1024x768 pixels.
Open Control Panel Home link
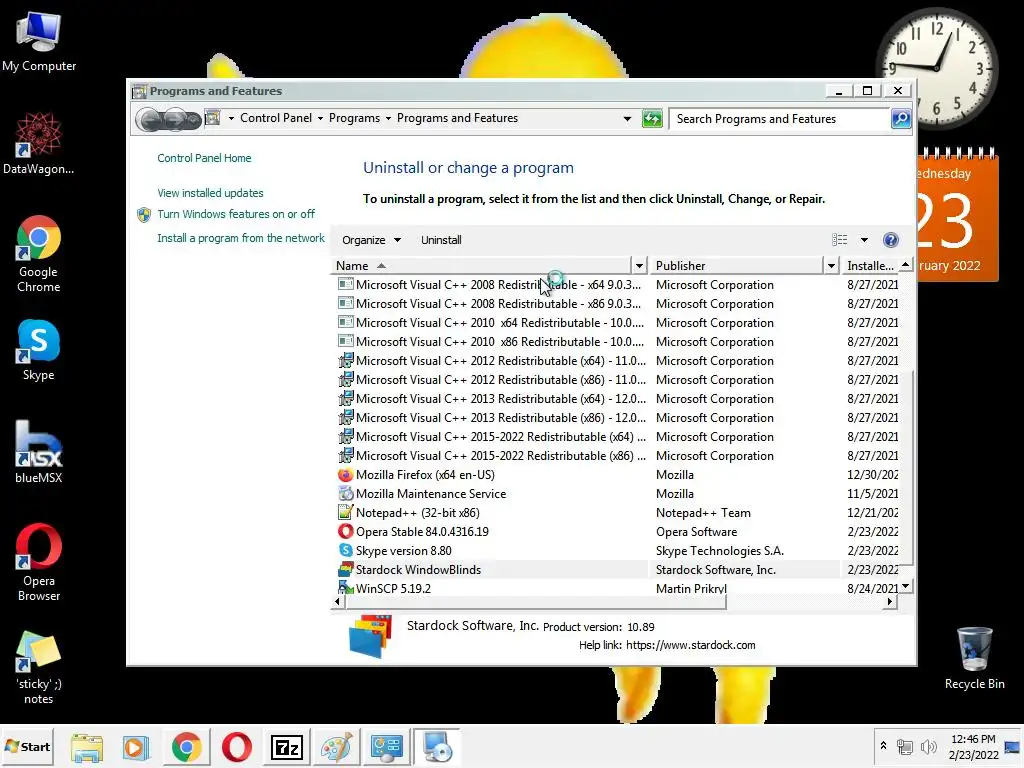[x=204, y=158]
